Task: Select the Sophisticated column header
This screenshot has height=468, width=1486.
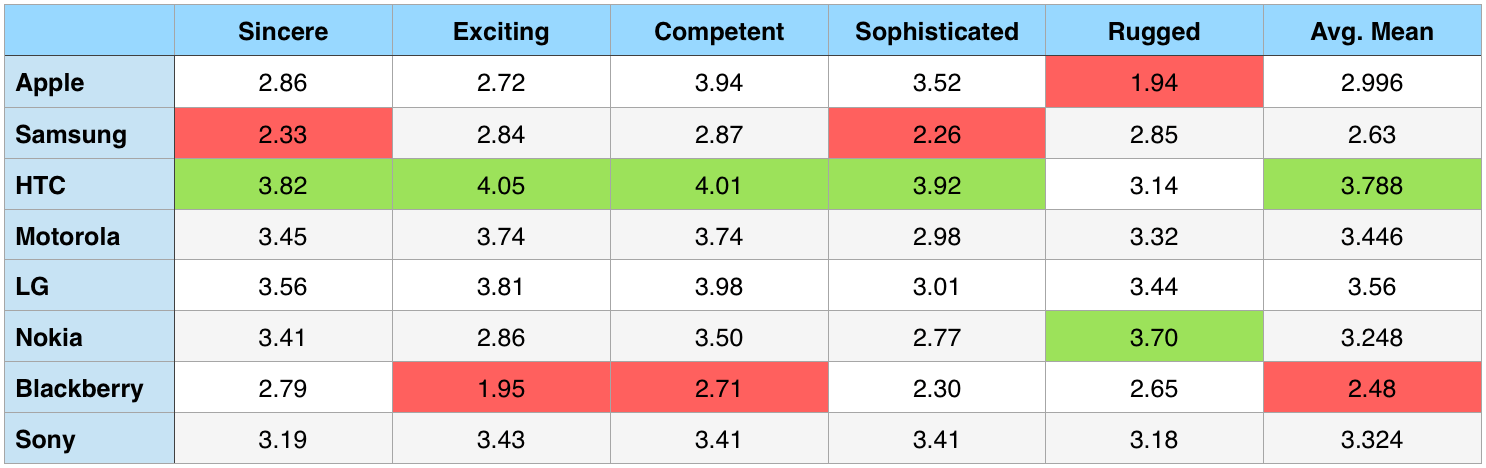Action: pos(937,31)
